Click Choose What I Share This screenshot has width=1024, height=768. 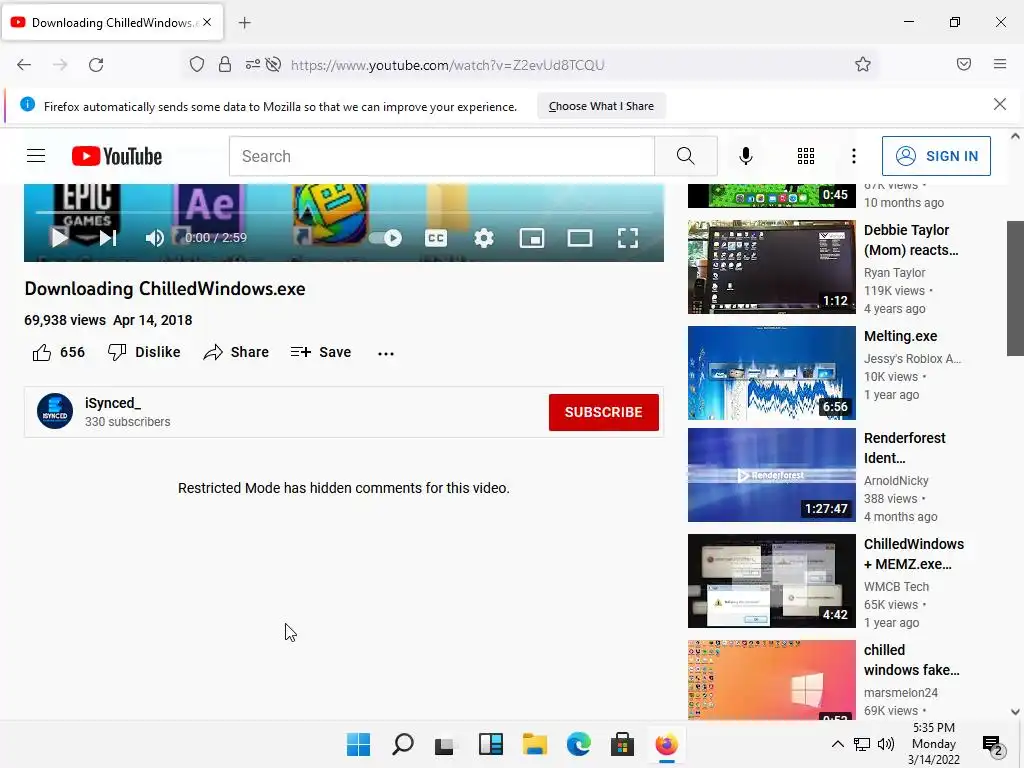[601, 106]
